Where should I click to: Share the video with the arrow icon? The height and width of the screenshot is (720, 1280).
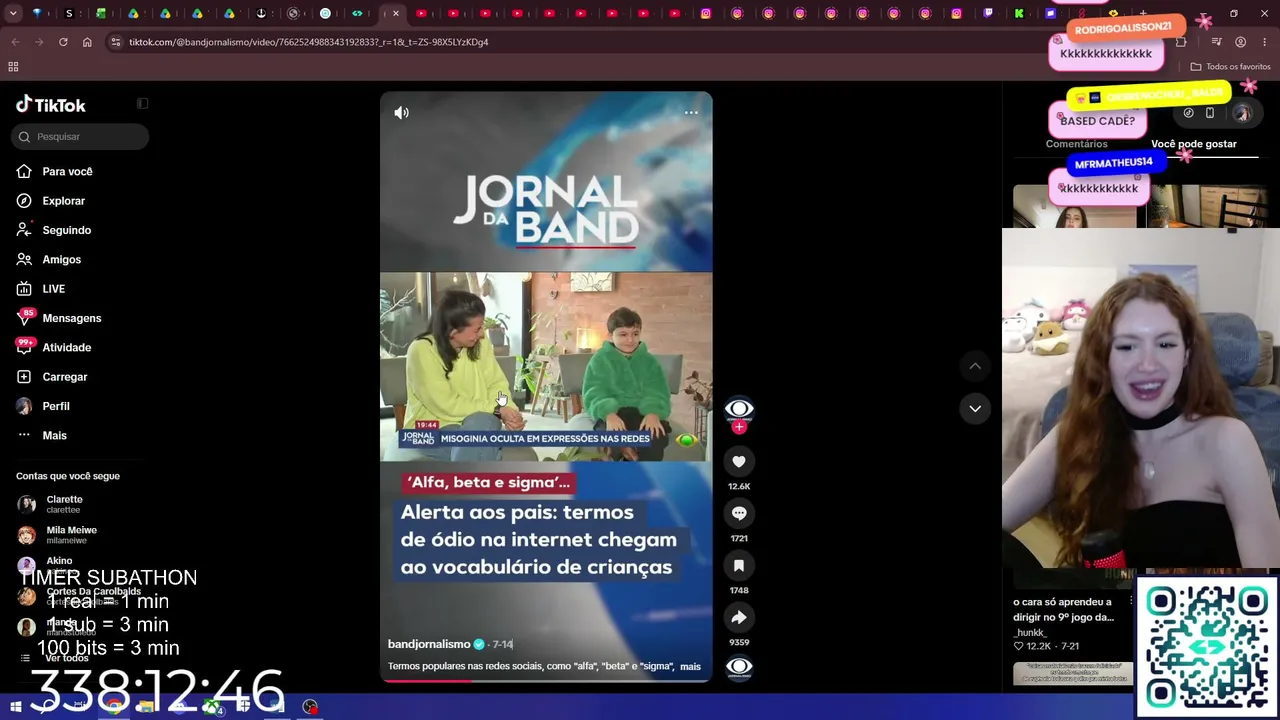point(739,617)
